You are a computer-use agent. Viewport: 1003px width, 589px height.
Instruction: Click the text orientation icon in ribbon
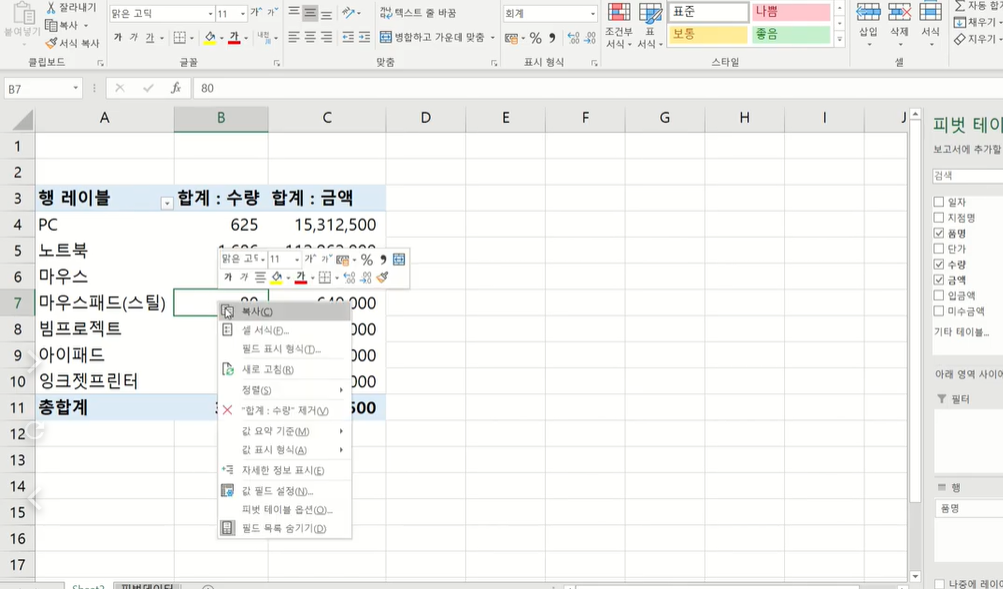pos(349,13)
